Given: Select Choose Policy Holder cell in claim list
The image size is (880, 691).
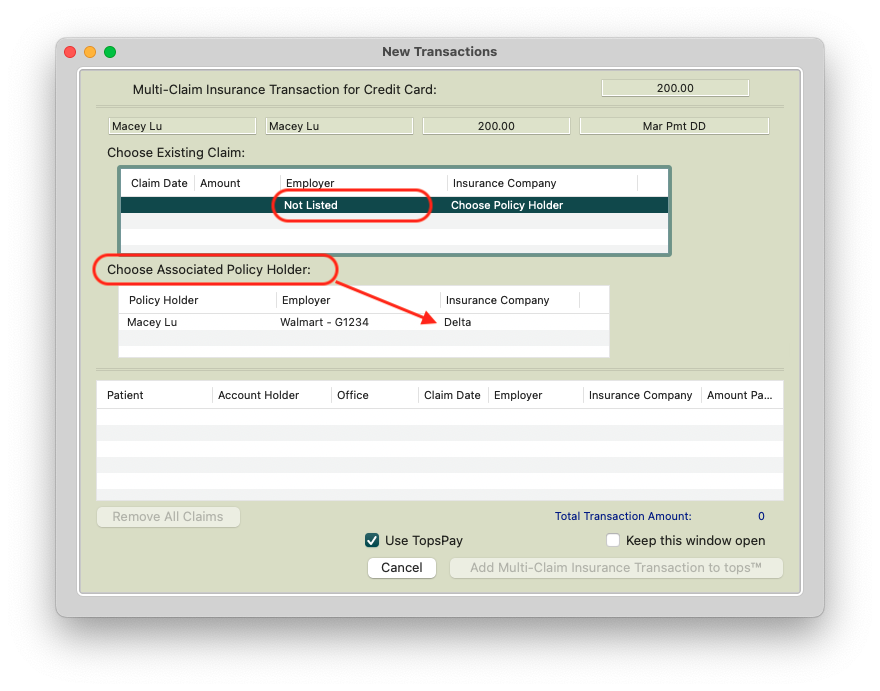Looking at the screenshot, I should (x=507, y=205).
